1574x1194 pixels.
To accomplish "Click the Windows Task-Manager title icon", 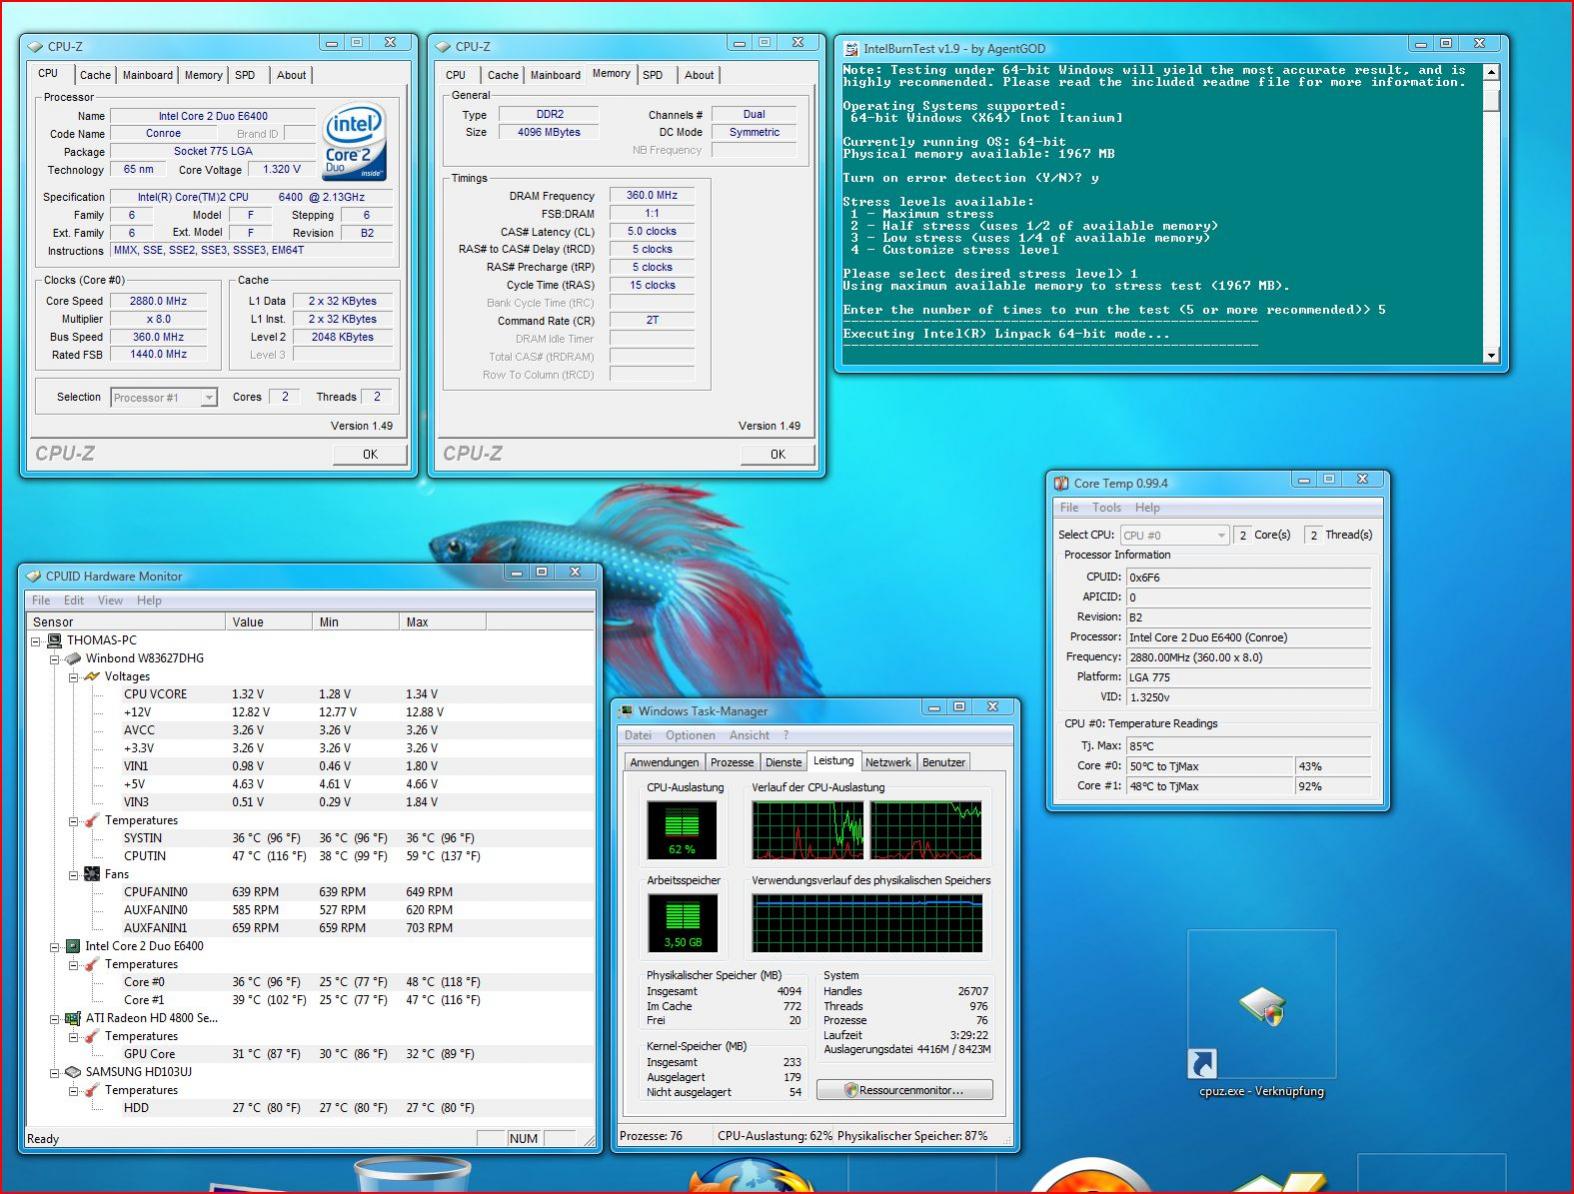I will pos(626,711).
